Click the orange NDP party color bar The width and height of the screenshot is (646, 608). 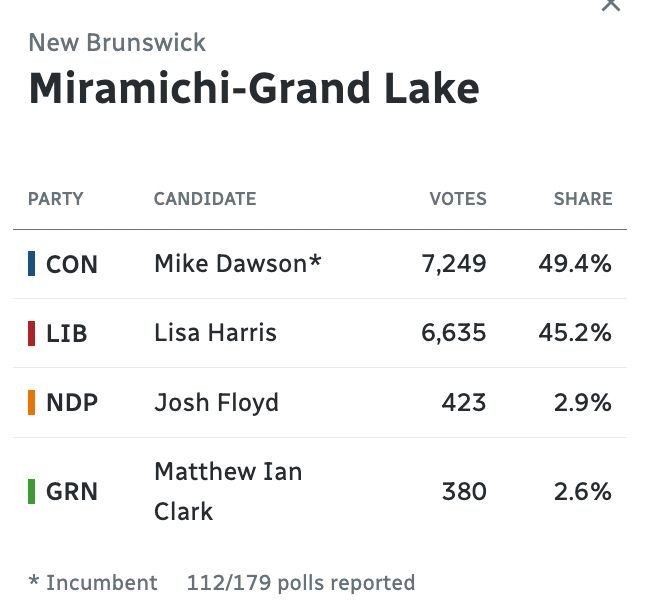(x=31, y=402)
